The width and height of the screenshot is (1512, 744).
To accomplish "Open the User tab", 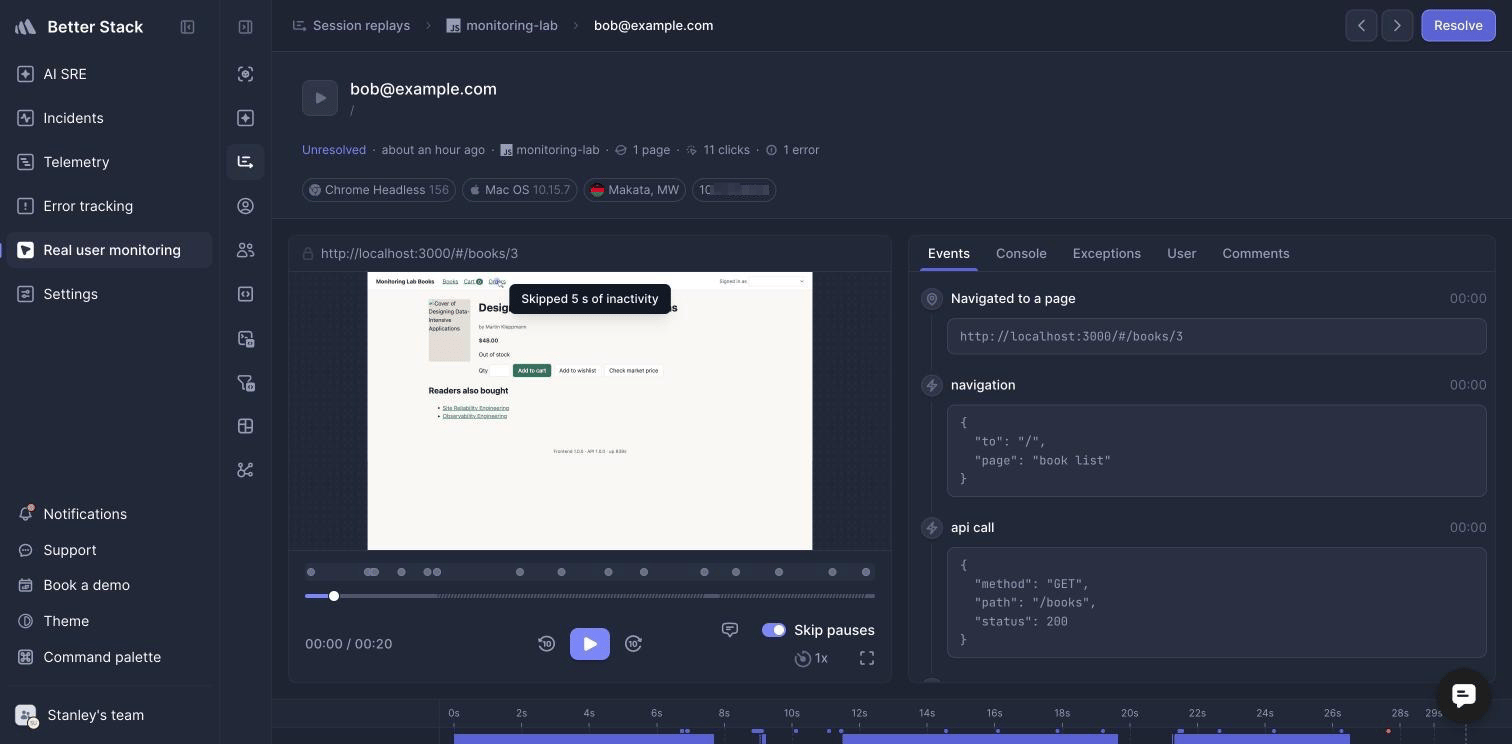I will (x=1181, y=253).
